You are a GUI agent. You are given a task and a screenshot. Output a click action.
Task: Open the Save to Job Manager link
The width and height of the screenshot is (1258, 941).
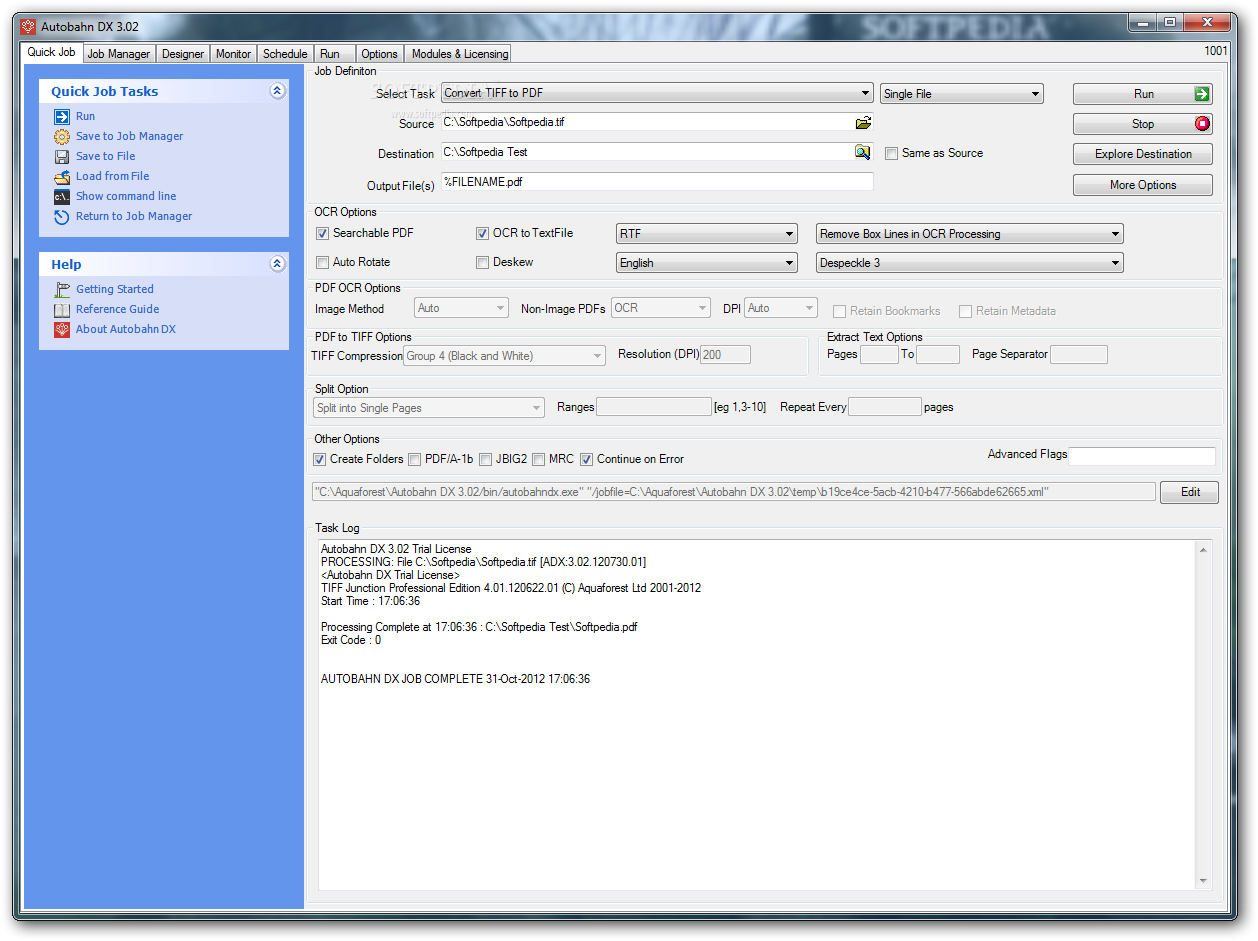pos(130,136)
